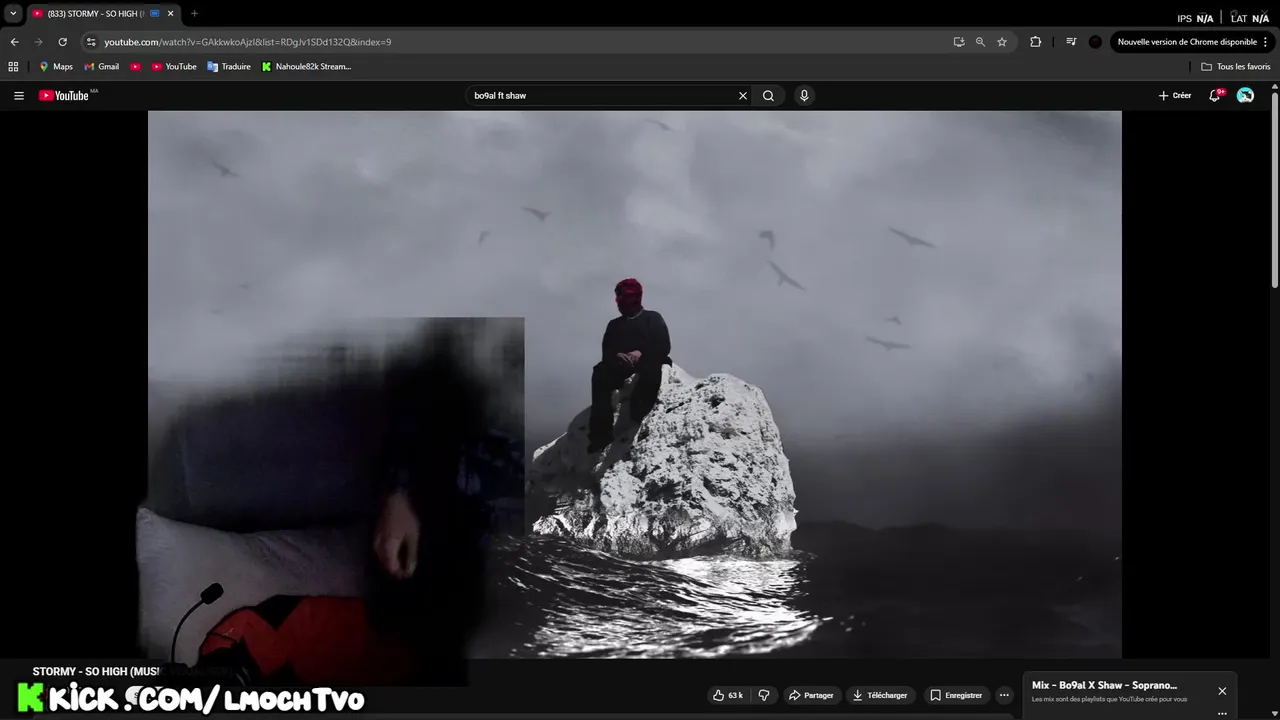Start voice search with the microphone icon
The width and height of the screenshot is (1280, 720).
tap(804, 96)
